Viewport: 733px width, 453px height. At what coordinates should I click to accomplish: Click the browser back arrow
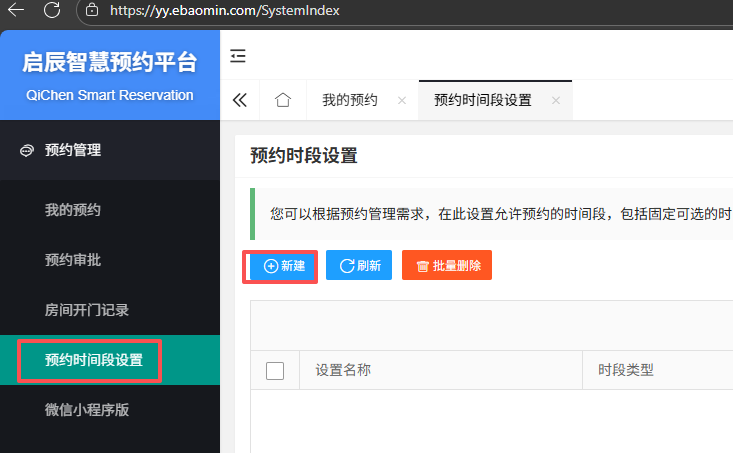15,11
